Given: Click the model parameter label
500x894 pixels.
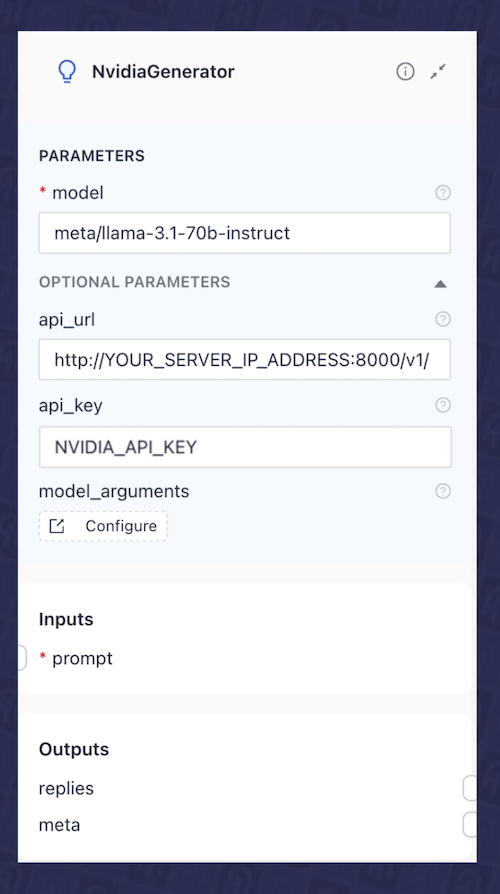Looking at the screenshot, I should (78, 193).
